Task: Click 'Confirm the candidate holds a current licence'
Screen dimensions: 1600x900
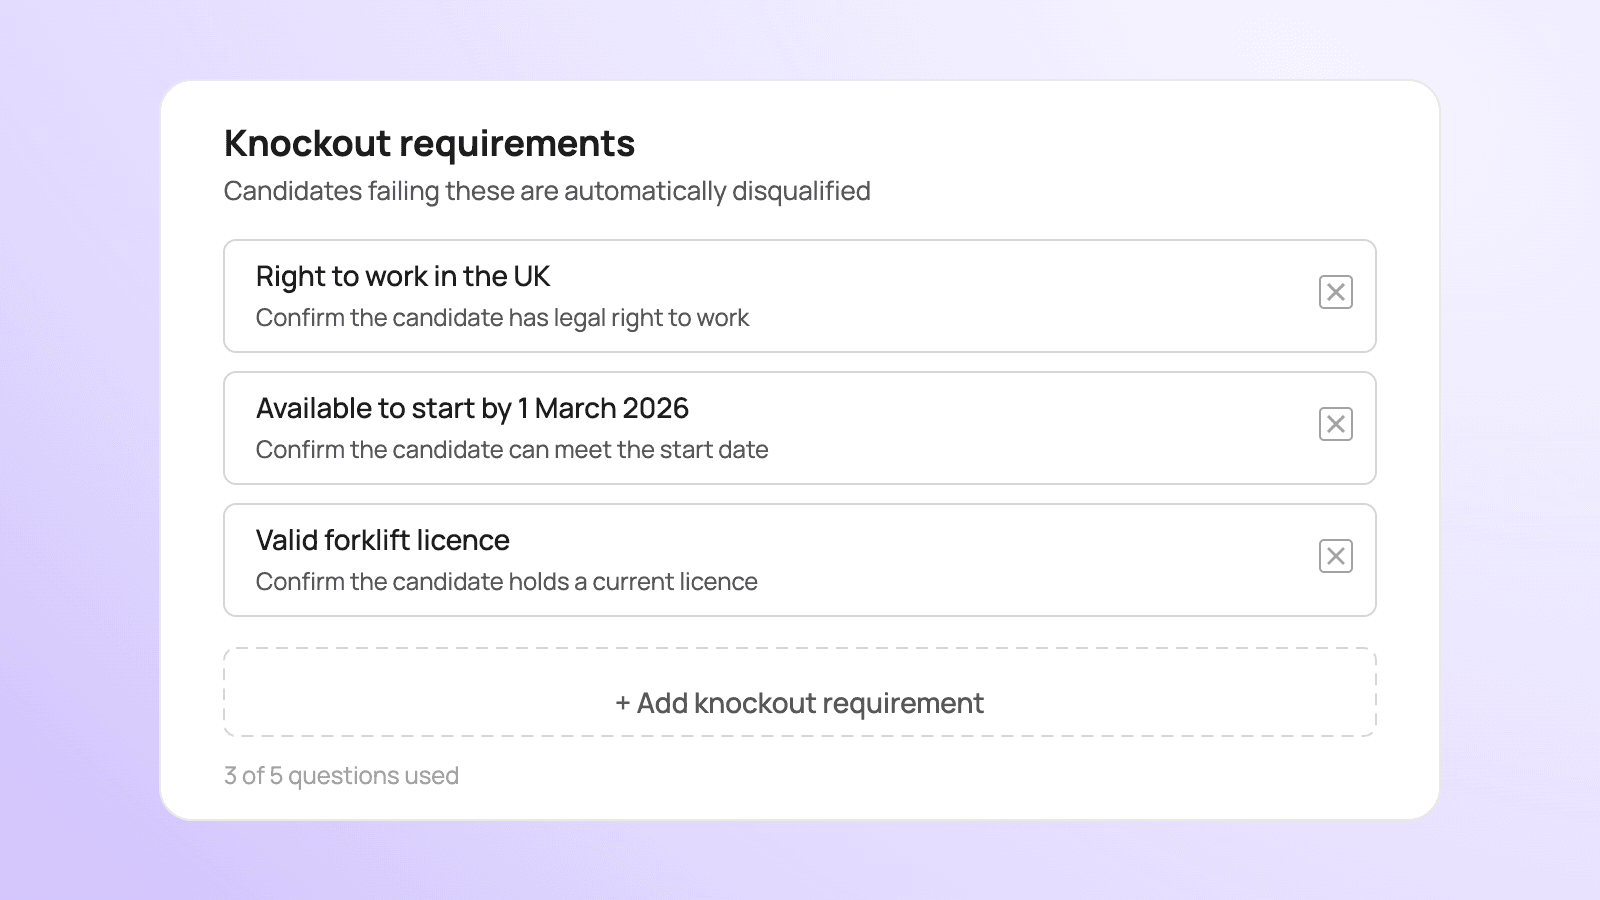Action: [x=506, y=582]
